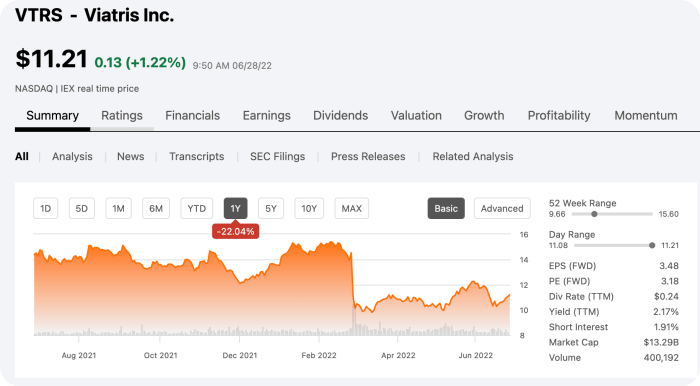Open the Momentum tab
This screenshot has width=700, height=386.
pyautogui.click(x=646, y=116)
